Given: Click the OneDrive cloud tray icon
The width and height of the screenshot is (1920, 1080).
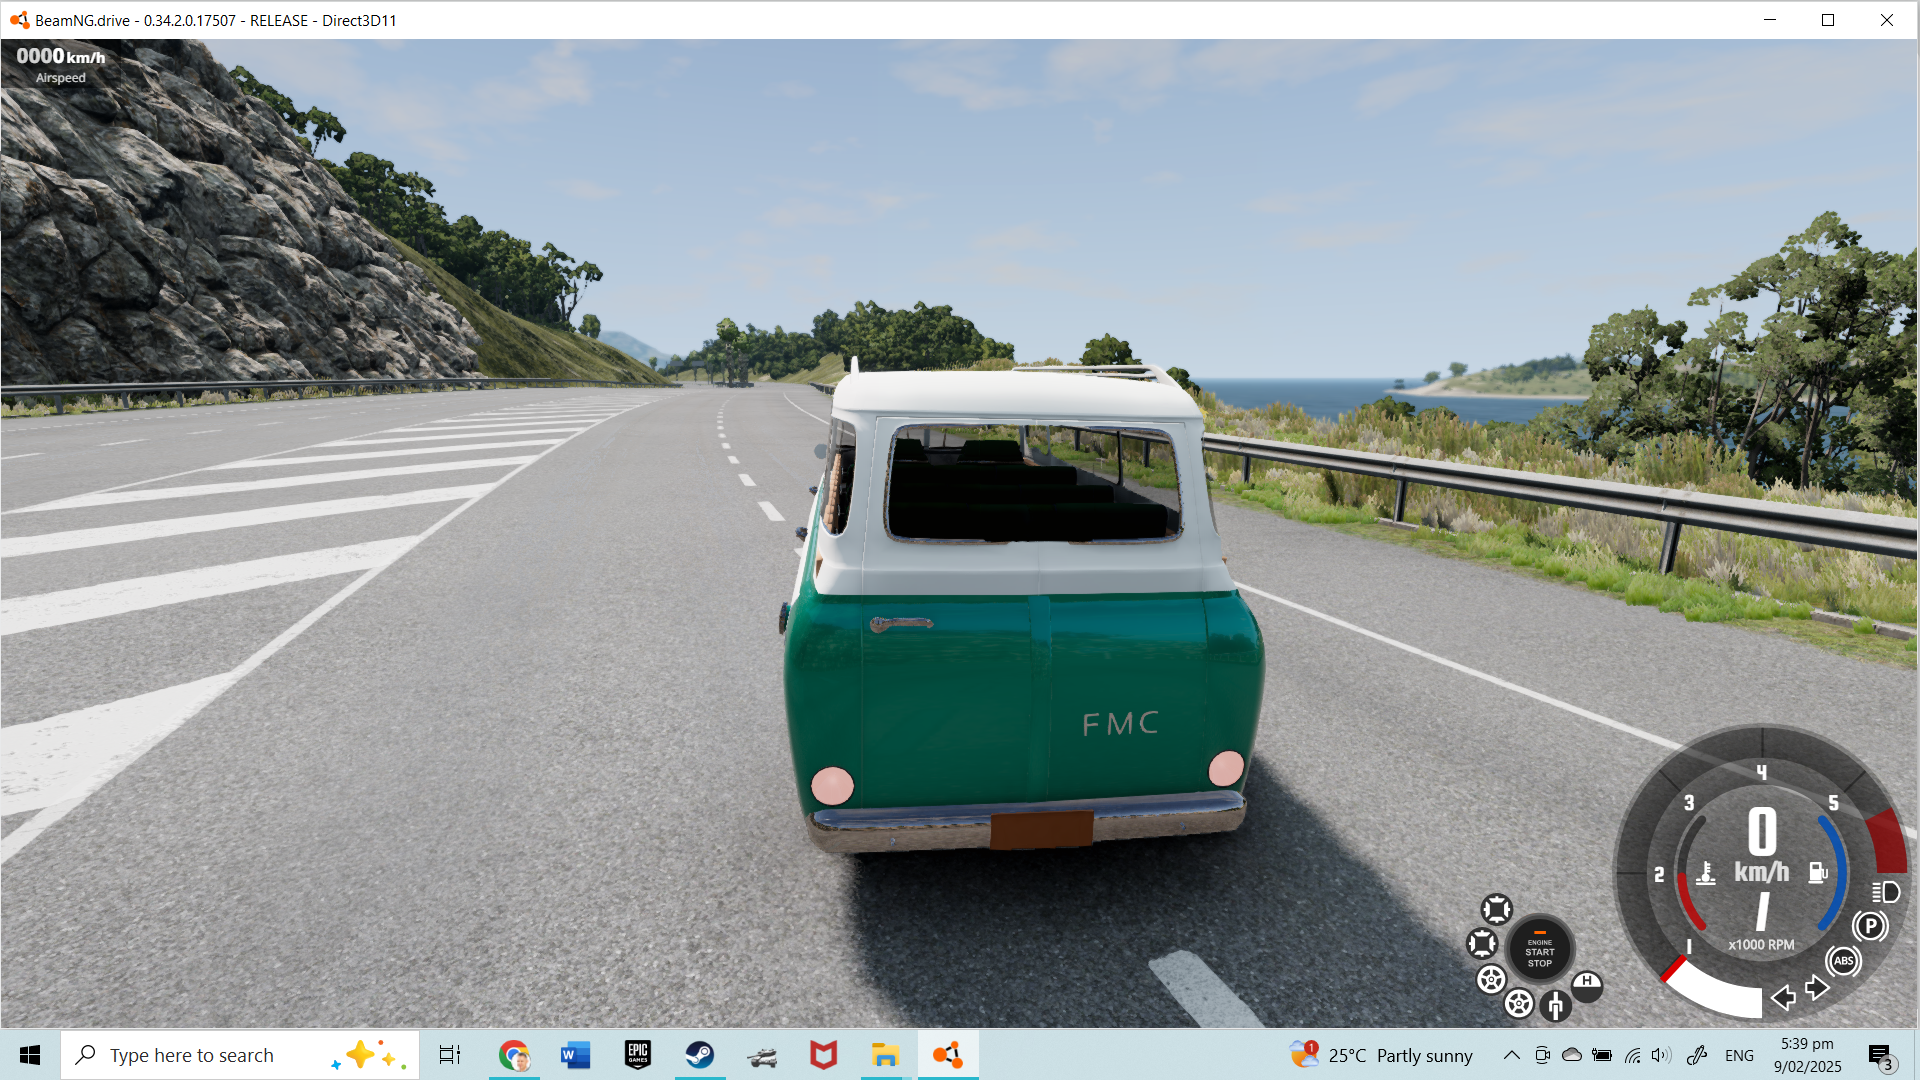Looking at the screenshot, I should click(1572, 1055).
